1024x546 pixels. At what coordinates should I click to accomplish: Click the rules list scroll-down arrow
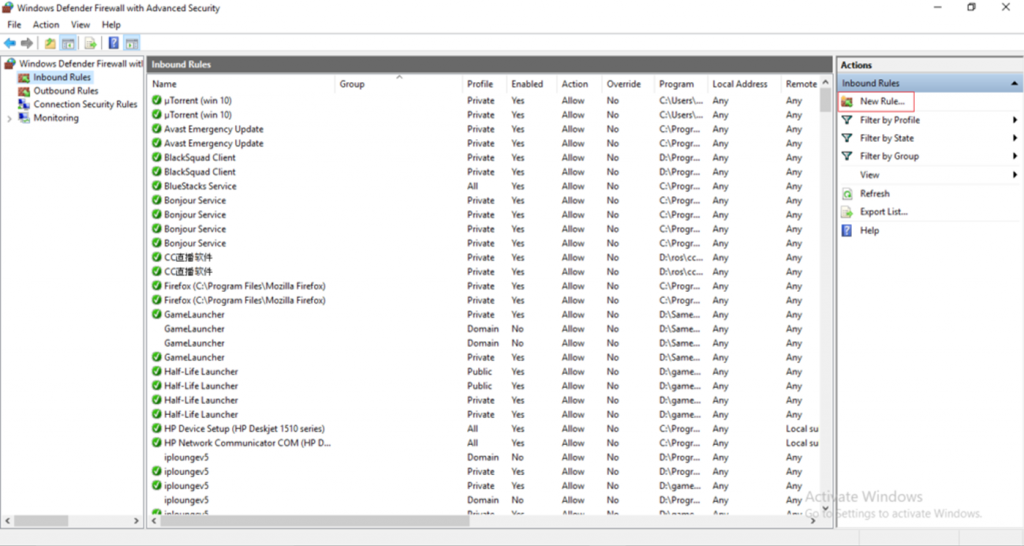click(x=825, y=507)
